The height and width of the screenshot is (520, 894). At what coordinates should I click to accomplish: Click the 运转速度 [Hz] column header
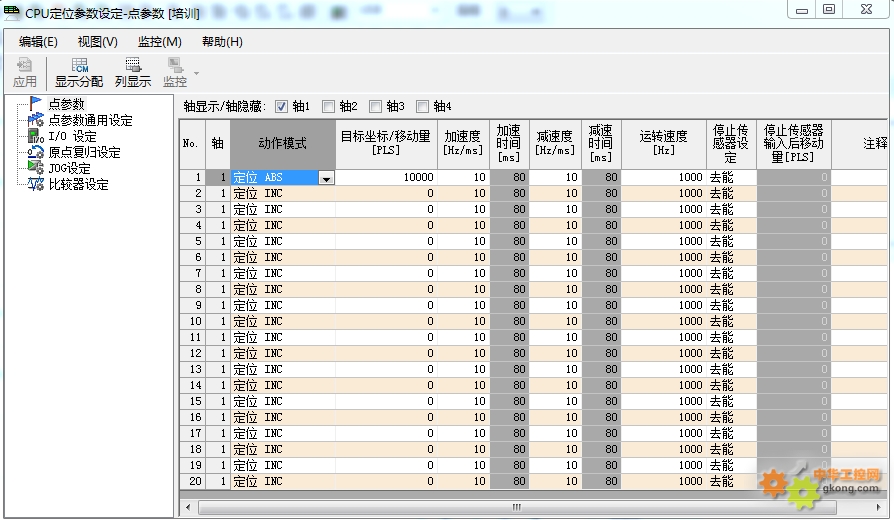664,144
